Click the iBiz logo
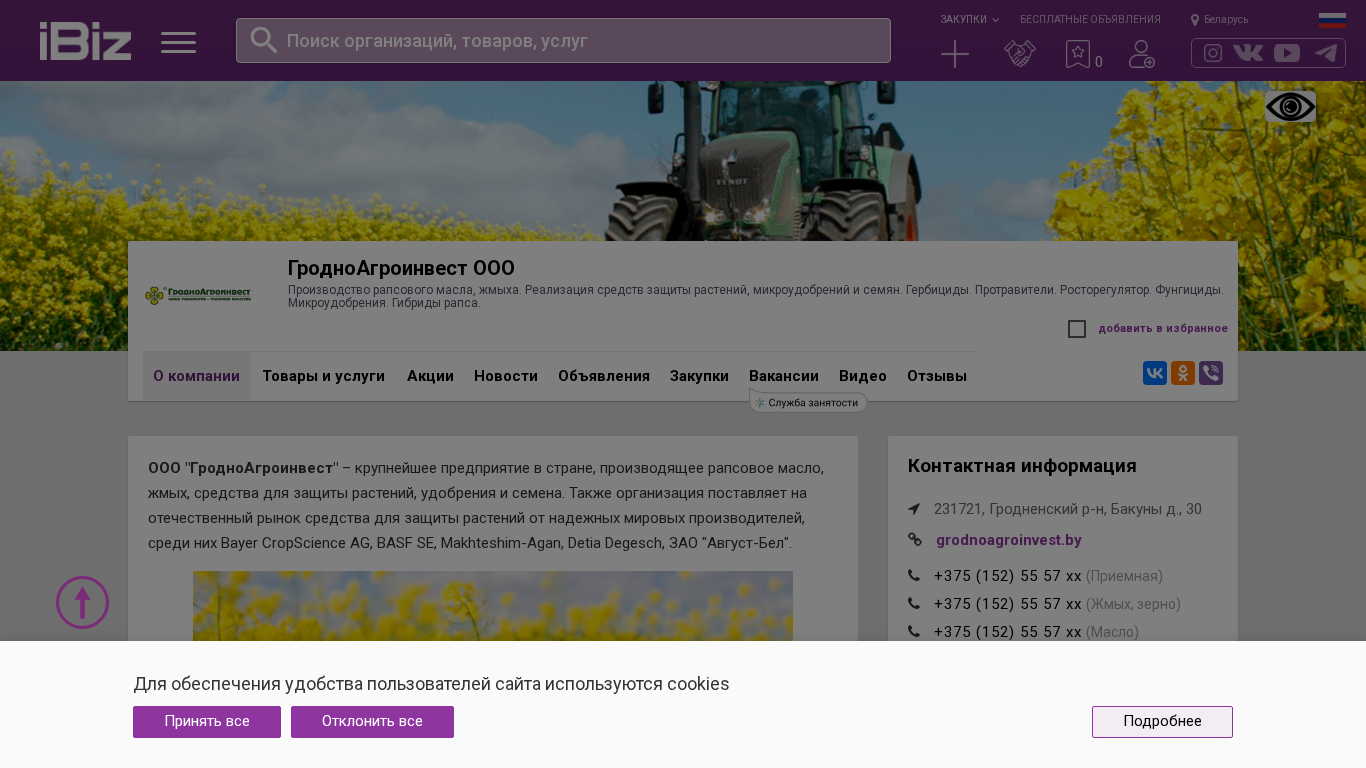 (85, 41)
